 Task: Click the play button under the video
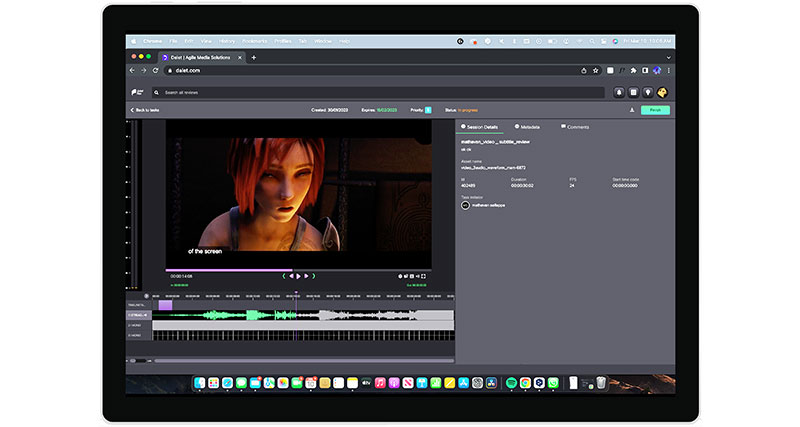(x=298, y=276)
